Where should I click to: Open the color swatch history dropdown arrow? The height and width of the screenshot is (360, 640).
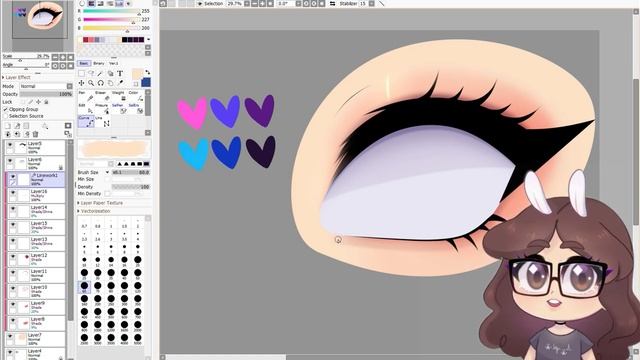click(x=148, y=40)
